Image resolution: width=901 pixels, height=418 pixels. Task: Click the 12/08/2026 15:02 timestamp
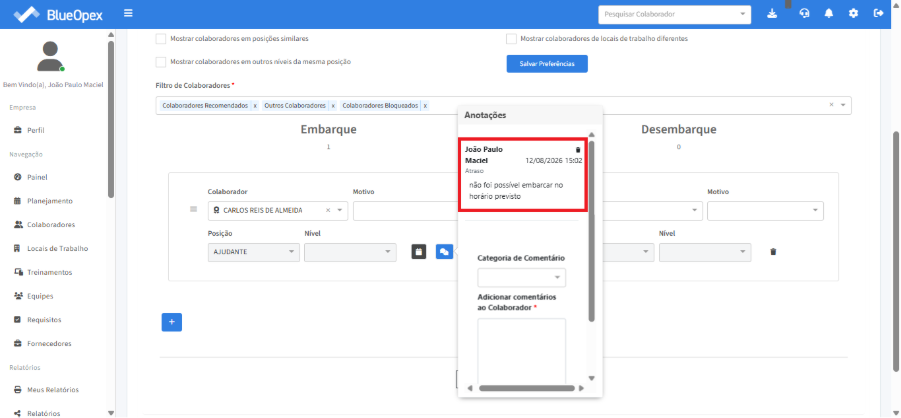[554, 160]
